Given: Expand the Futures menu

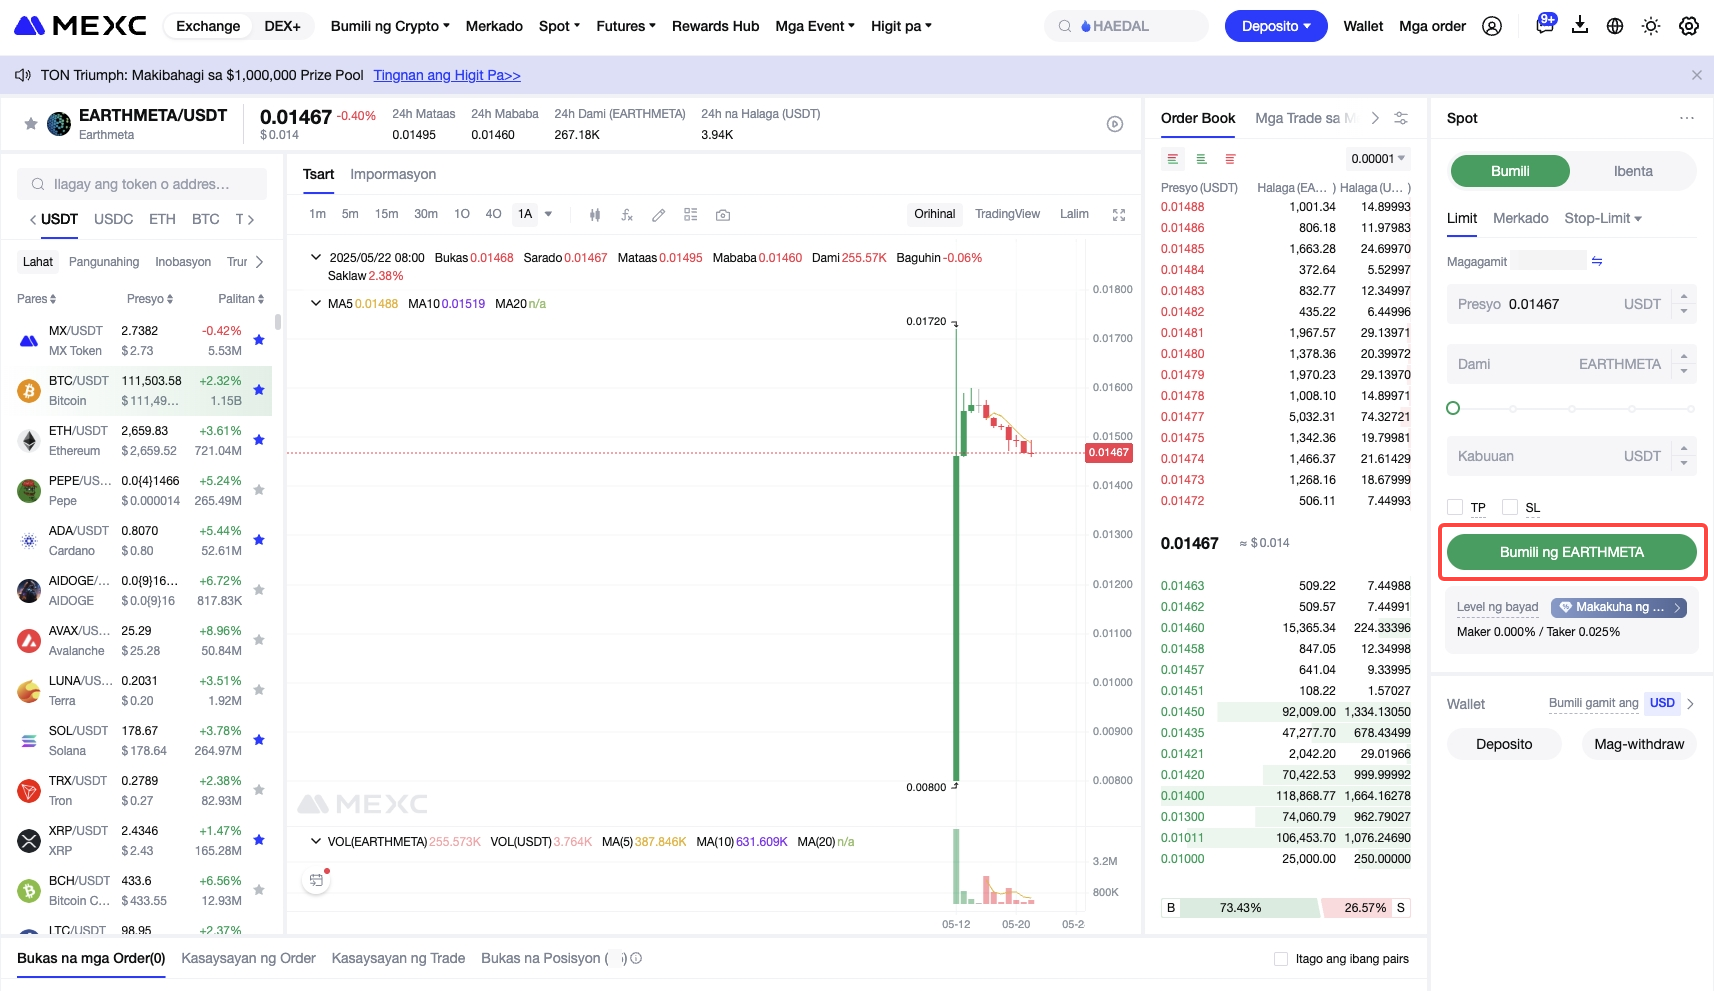Looking at the screenshot, I should coord(626,26).
